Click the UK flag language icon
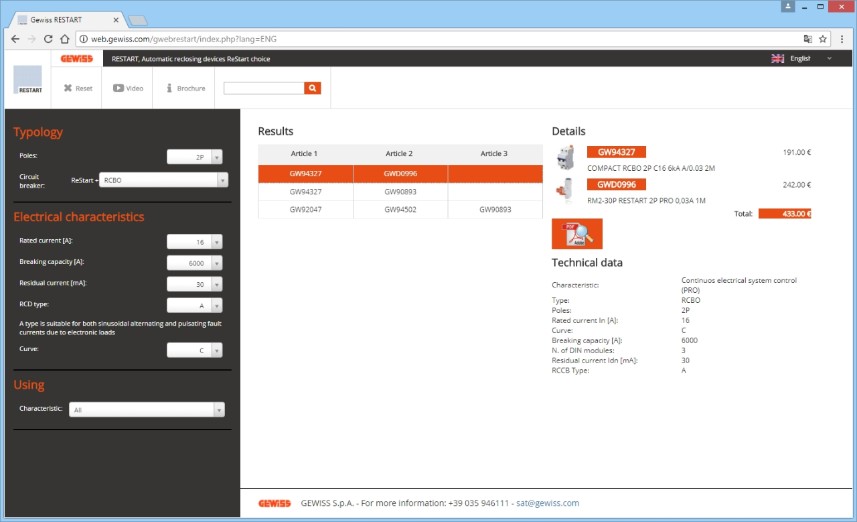Image resolution: width=857 pixels, height=522 pixels. [777, 58]
